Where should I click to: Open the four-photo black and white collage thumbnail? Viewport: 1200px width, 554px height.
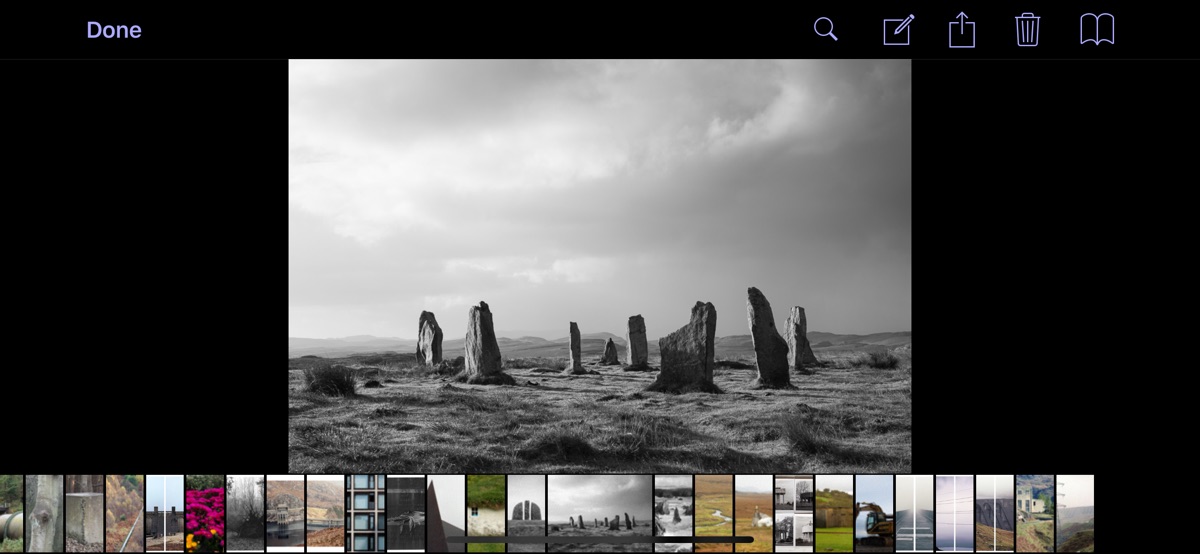(793, 513)
